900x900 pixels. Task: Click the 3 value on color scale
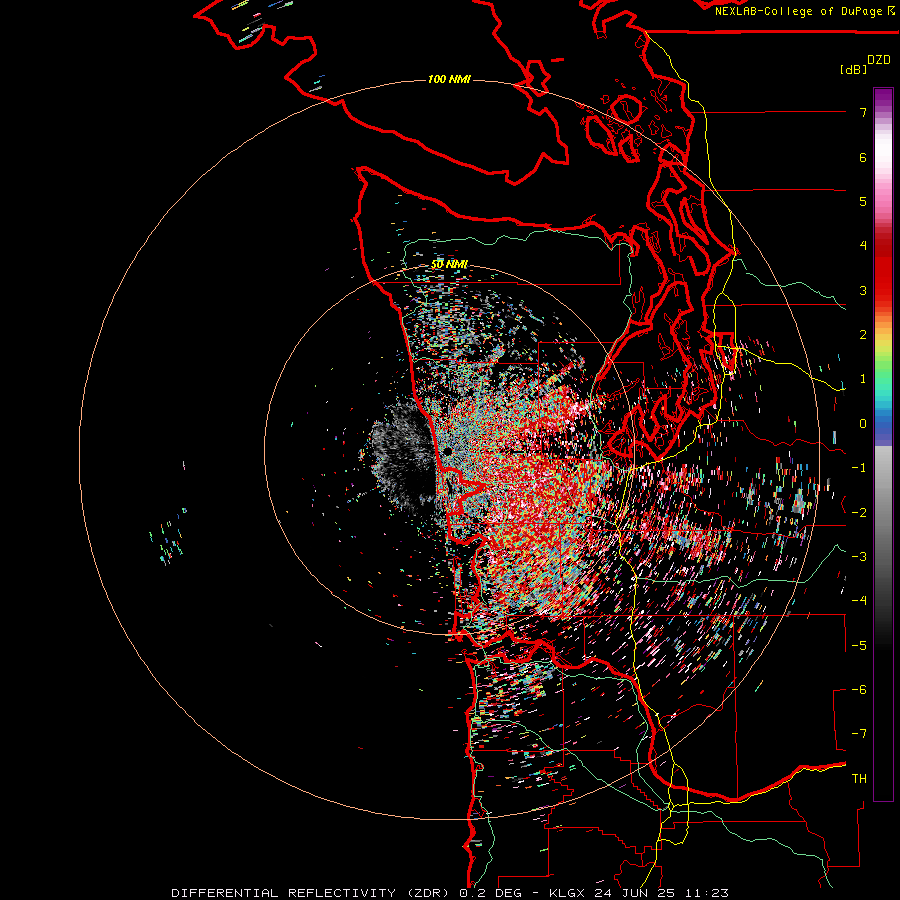(x=863, y=290)
